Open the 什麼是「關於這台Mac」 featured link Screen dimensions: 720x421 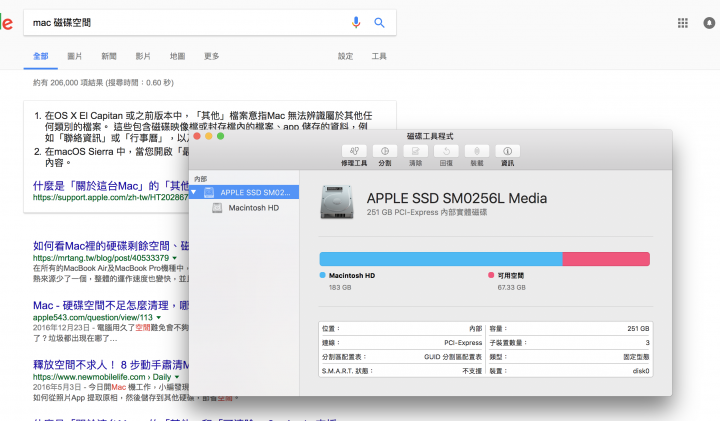(111, 186)
